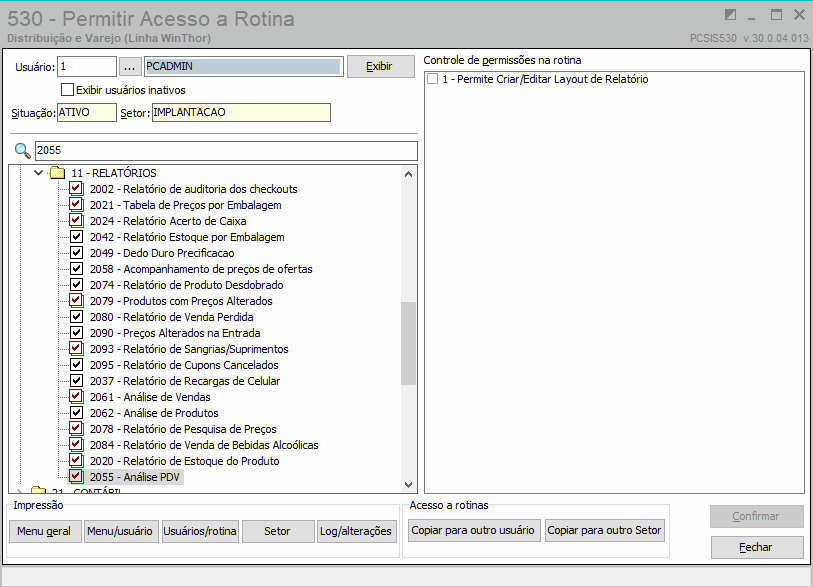Toggle checkbox for 2080 Relatório de Venda Perdida

[76, 317]
